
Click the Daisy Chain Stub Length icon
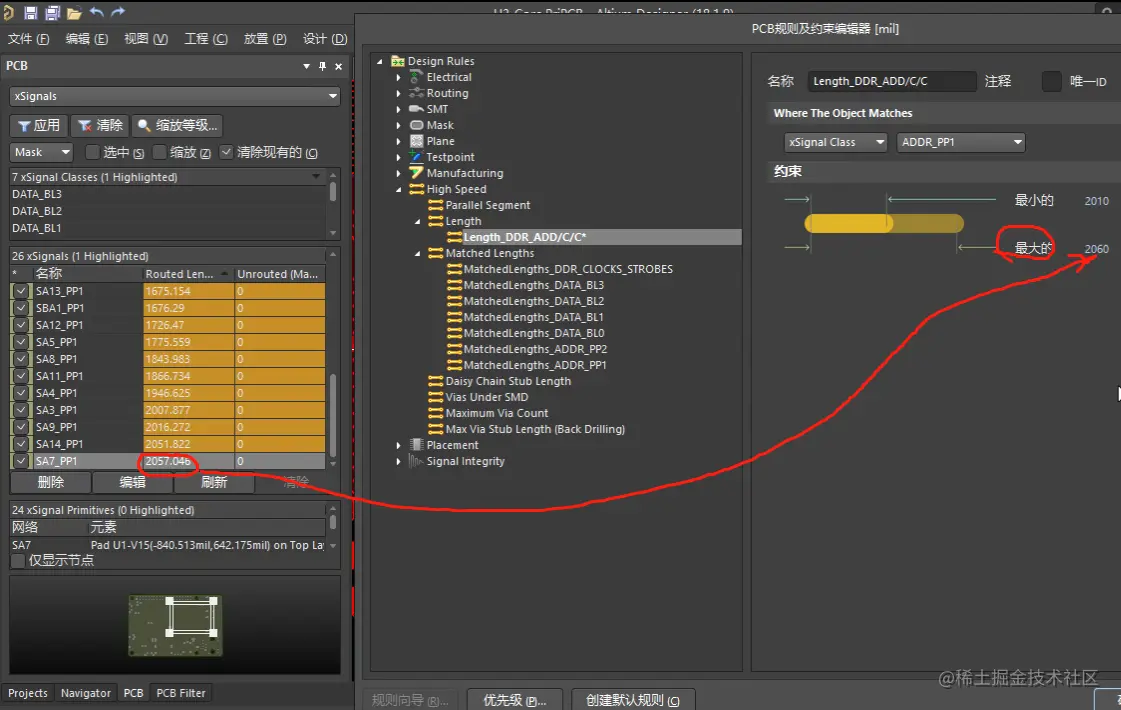435,380
